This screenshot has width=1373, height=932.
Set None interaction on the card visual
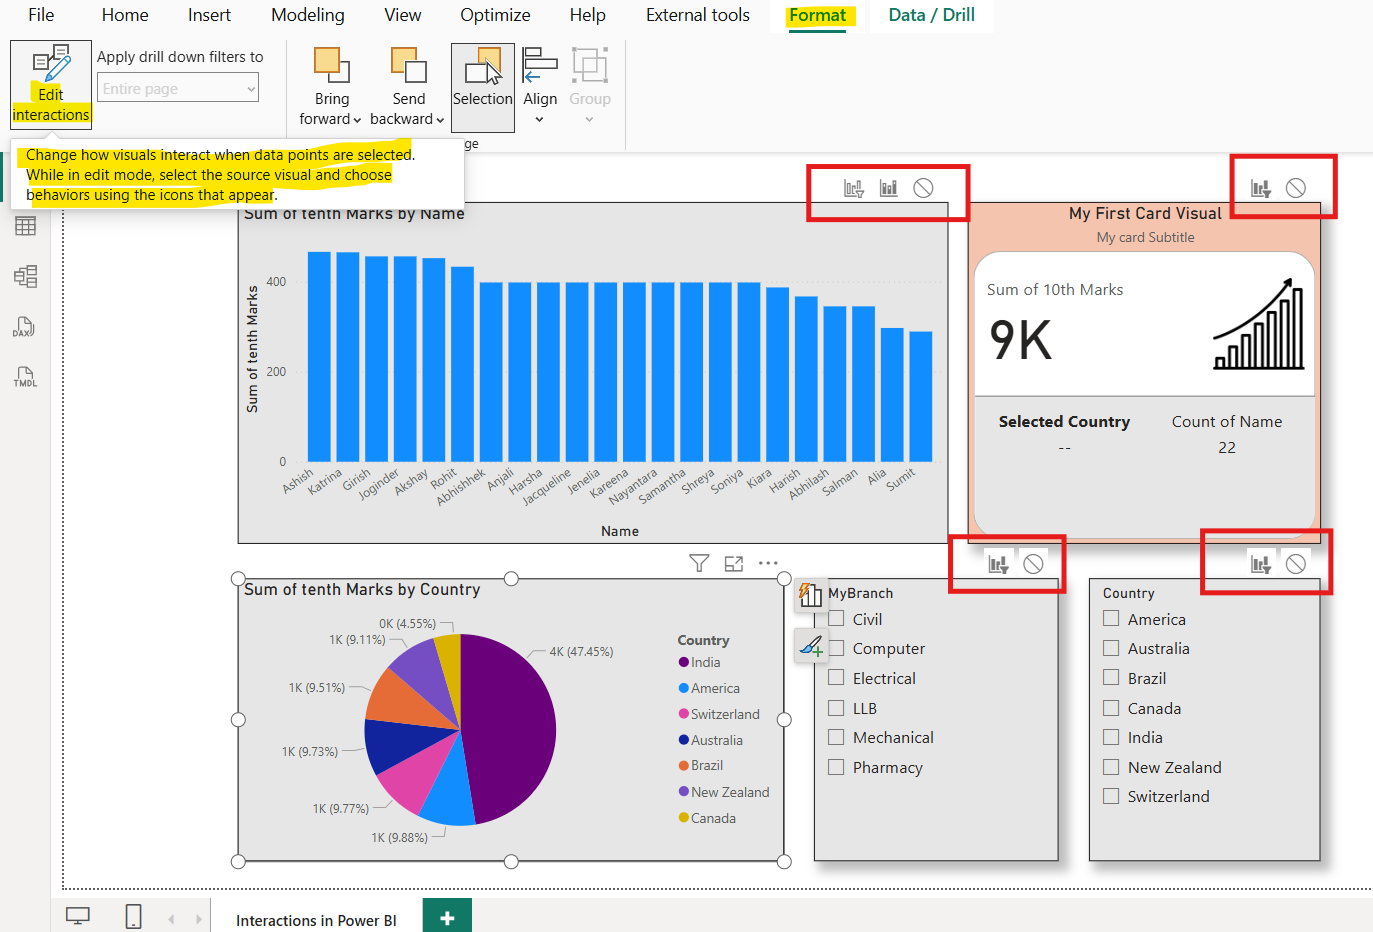pos(1297,187)
